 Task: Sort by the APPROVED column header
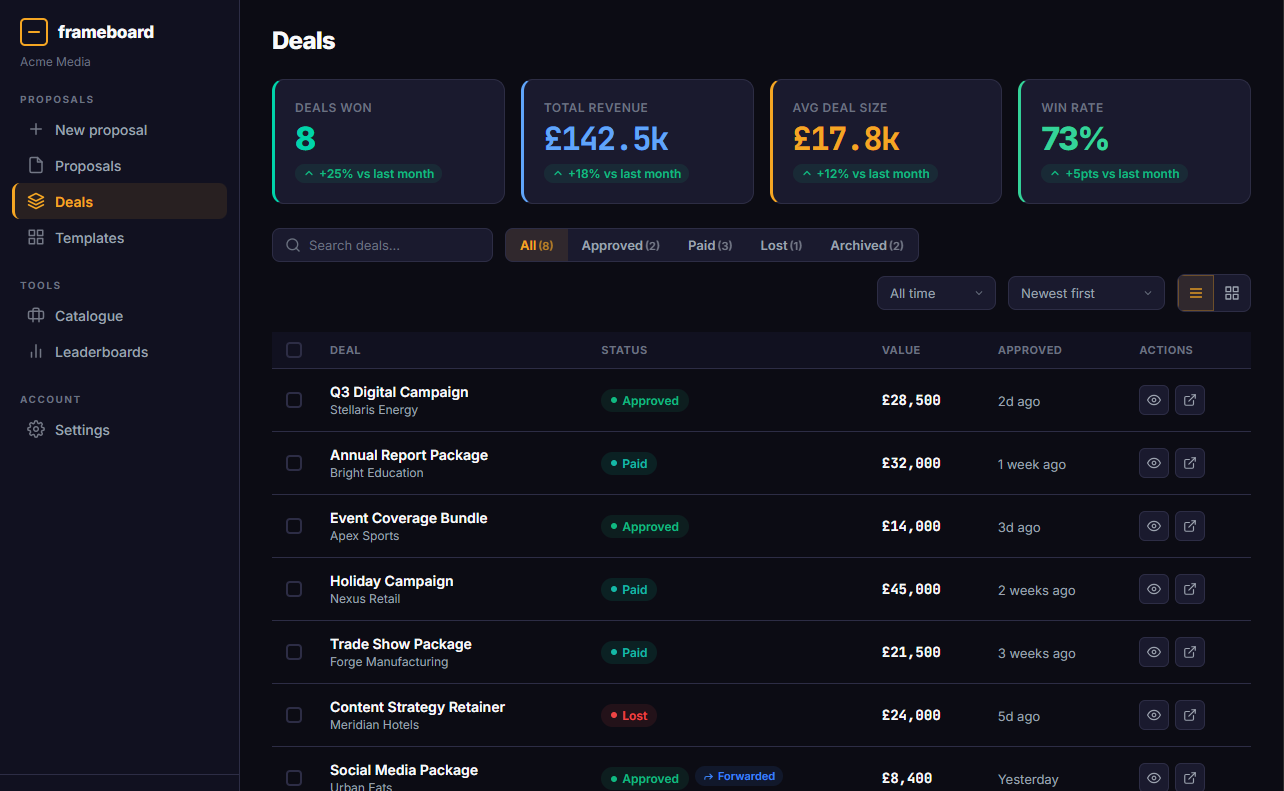click(x=1030, y=350)
